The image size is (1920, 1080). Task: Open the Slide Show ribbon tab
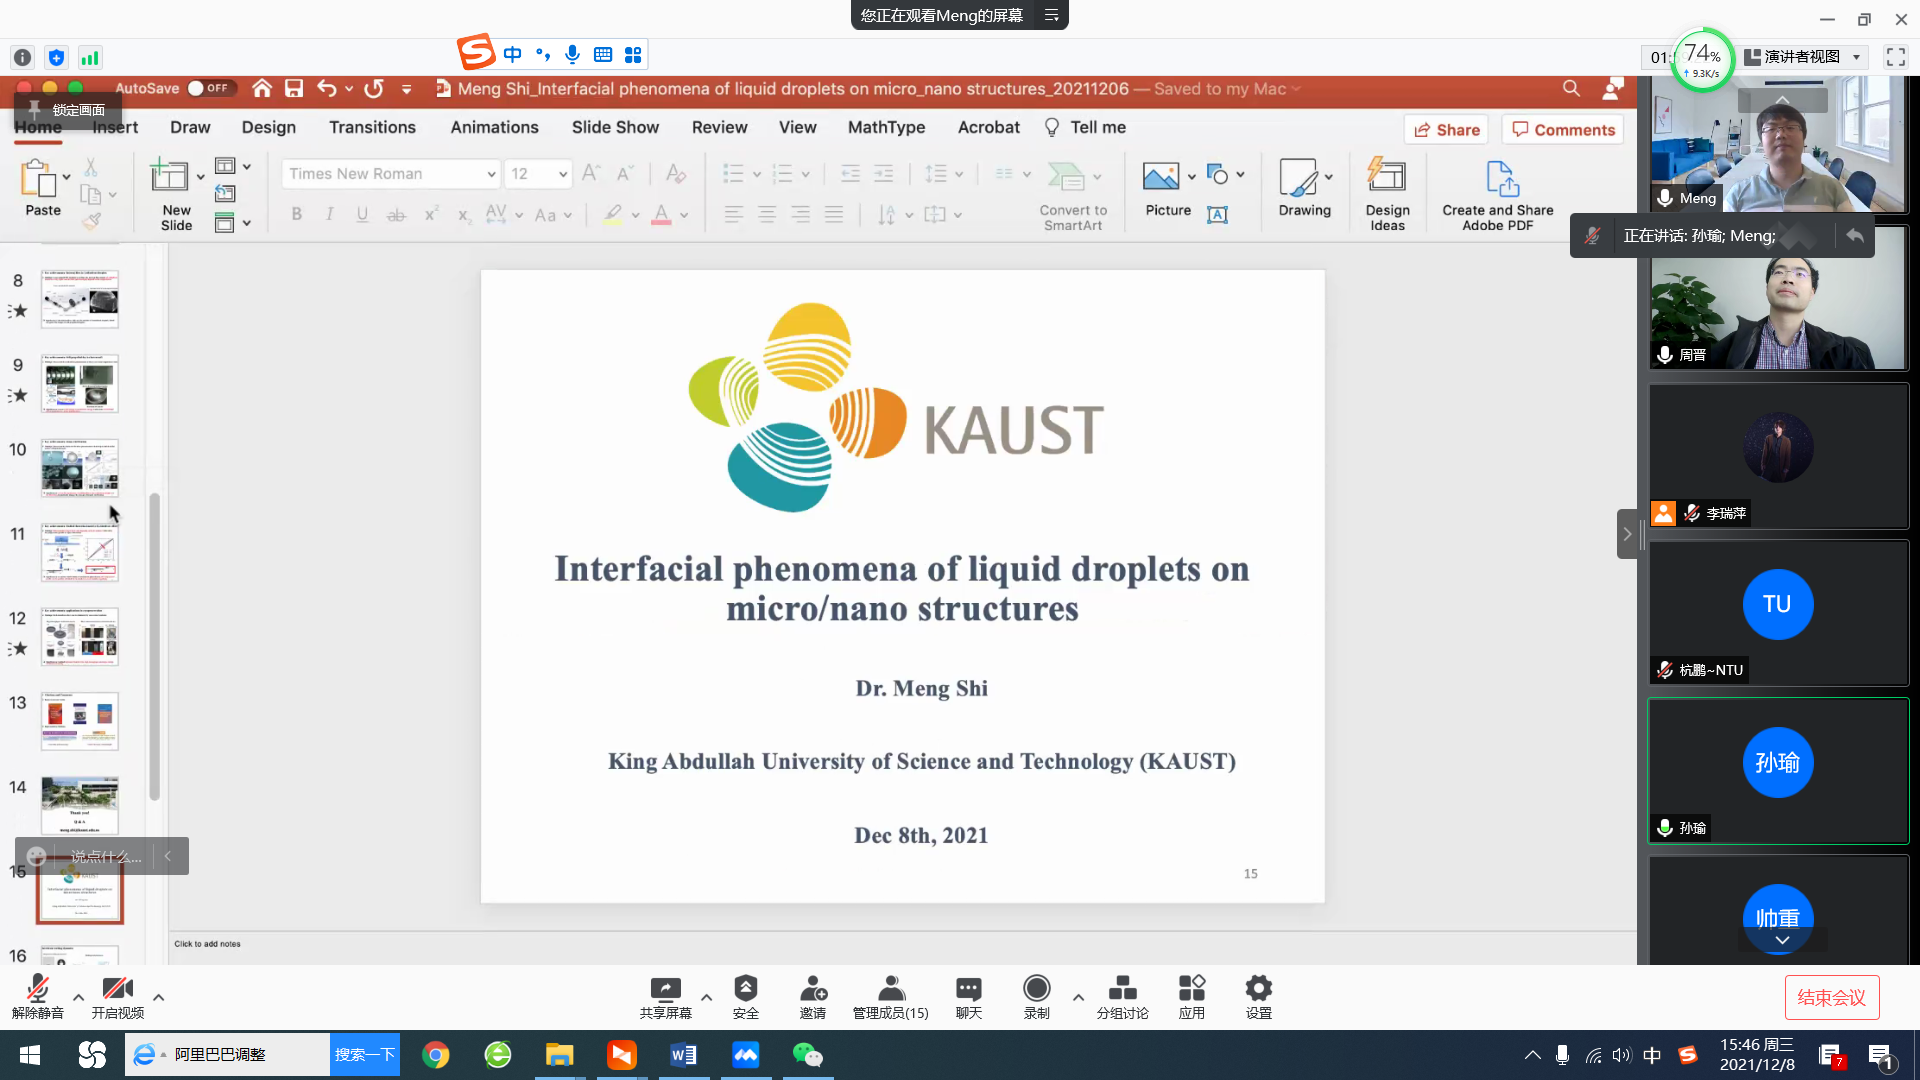pyautogui.click(x=615, y=127)
